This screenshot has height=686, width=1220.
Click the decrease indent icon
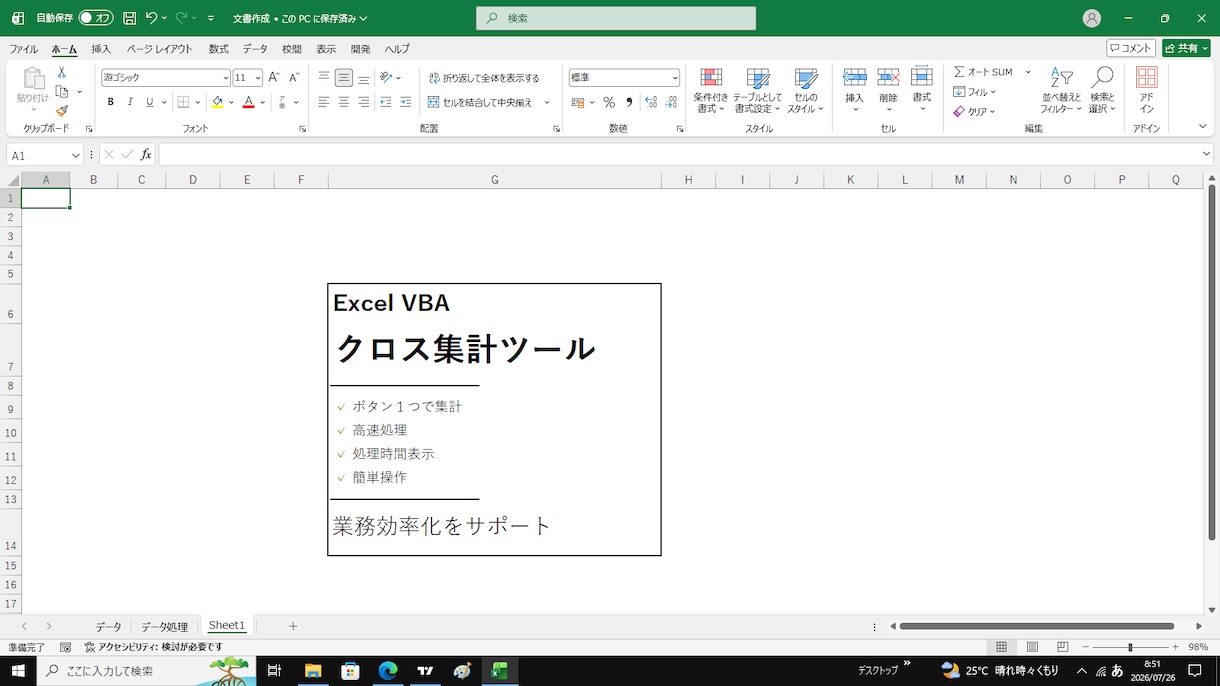pyautogui.click(x=386, y=102)
